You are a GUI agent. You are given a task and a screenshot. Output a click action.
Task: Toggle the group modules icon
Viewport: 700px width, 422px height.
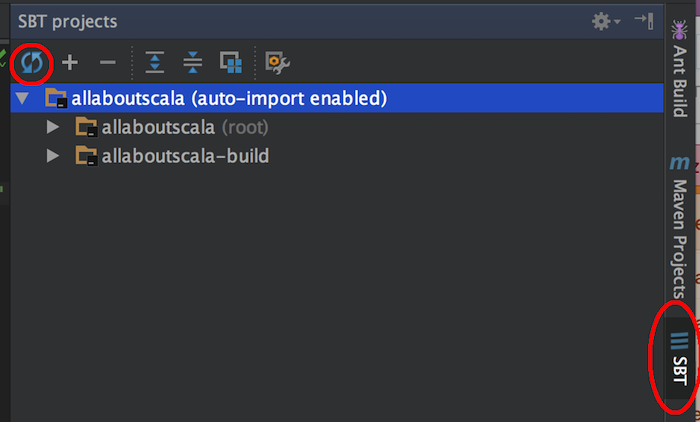(231, 62)
